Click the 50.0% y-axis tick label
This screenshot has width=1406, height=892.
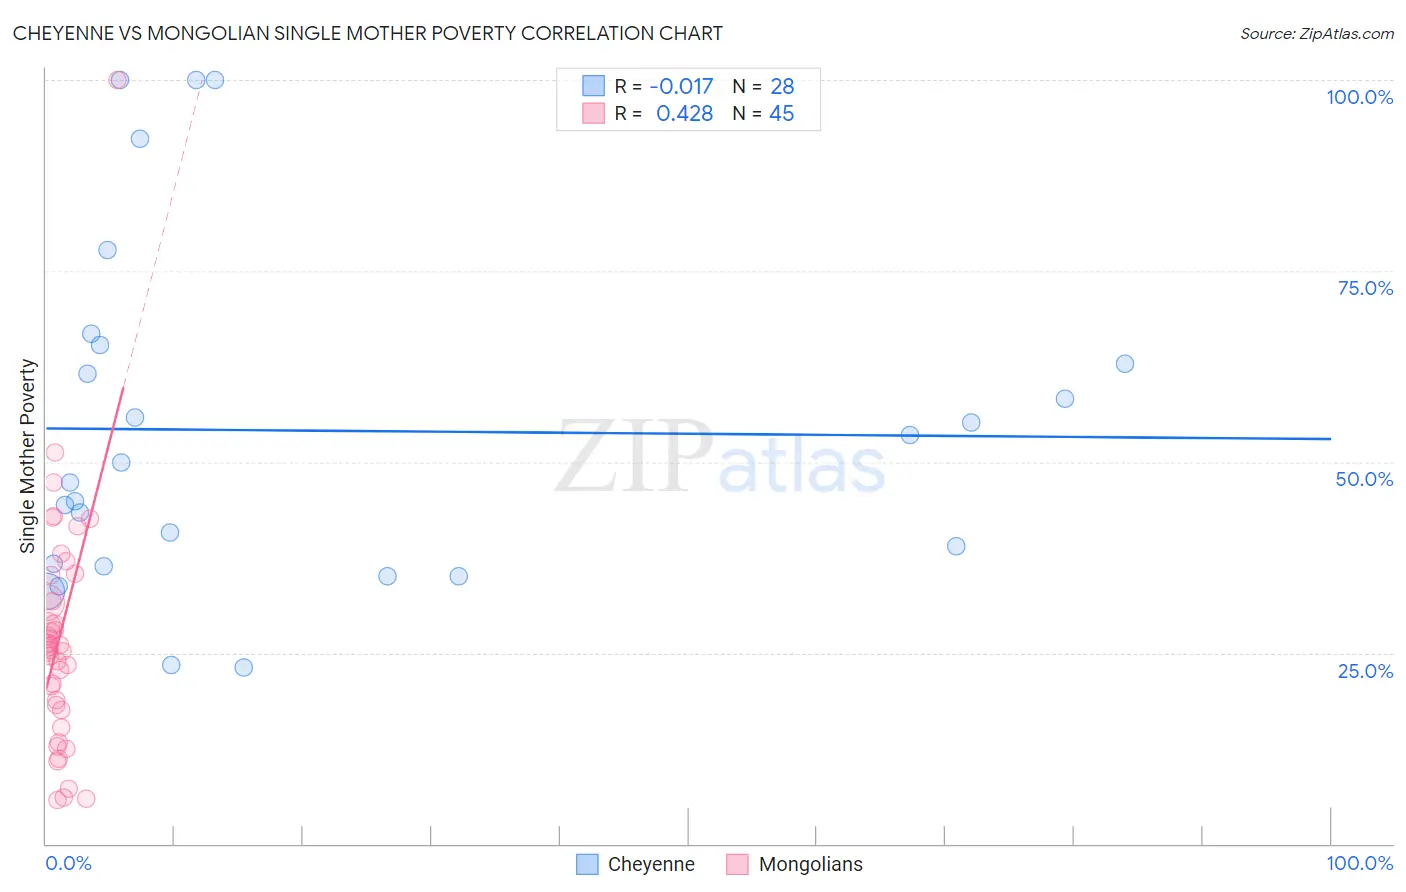coord(1364,479)
